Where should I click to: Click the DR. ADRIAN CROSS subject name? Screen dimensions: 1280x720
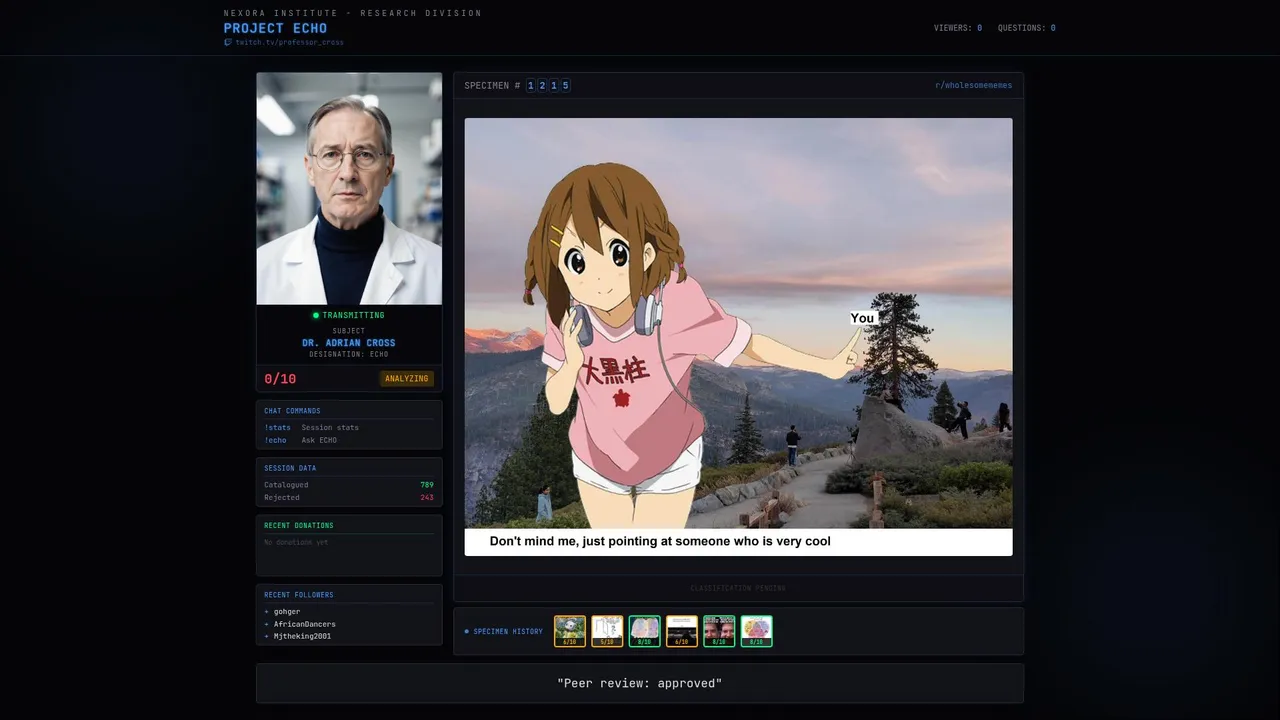[349, 343]
